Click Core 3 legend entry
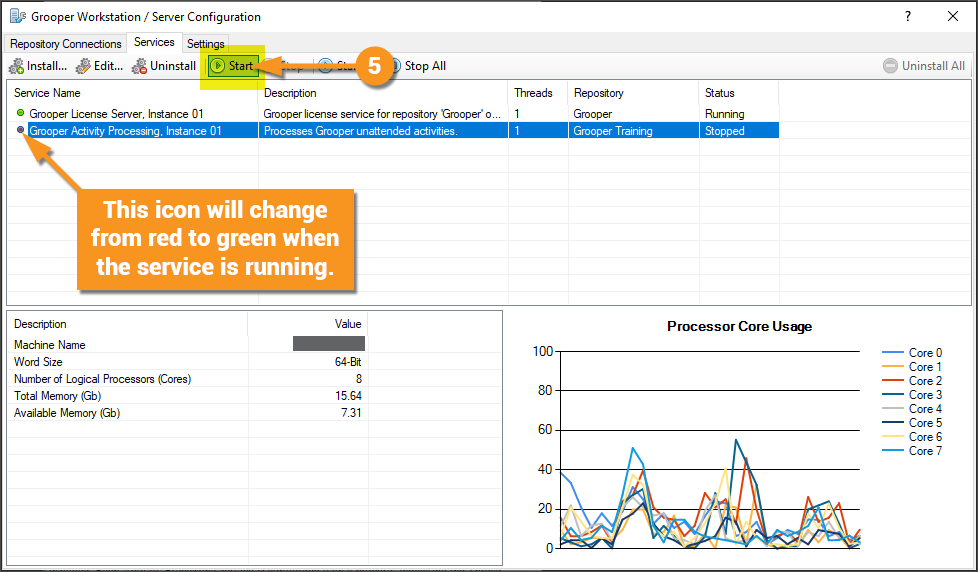978x572 pixels. point(912,395)
